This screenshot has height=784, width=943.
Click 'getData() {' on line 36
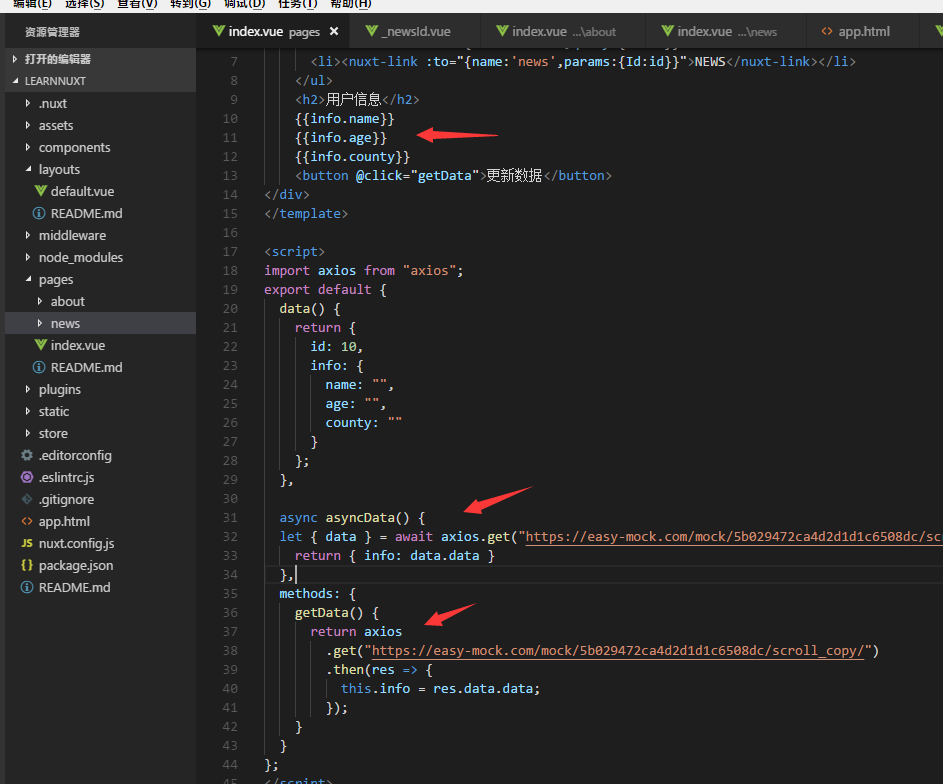click(x=337, y=613)
